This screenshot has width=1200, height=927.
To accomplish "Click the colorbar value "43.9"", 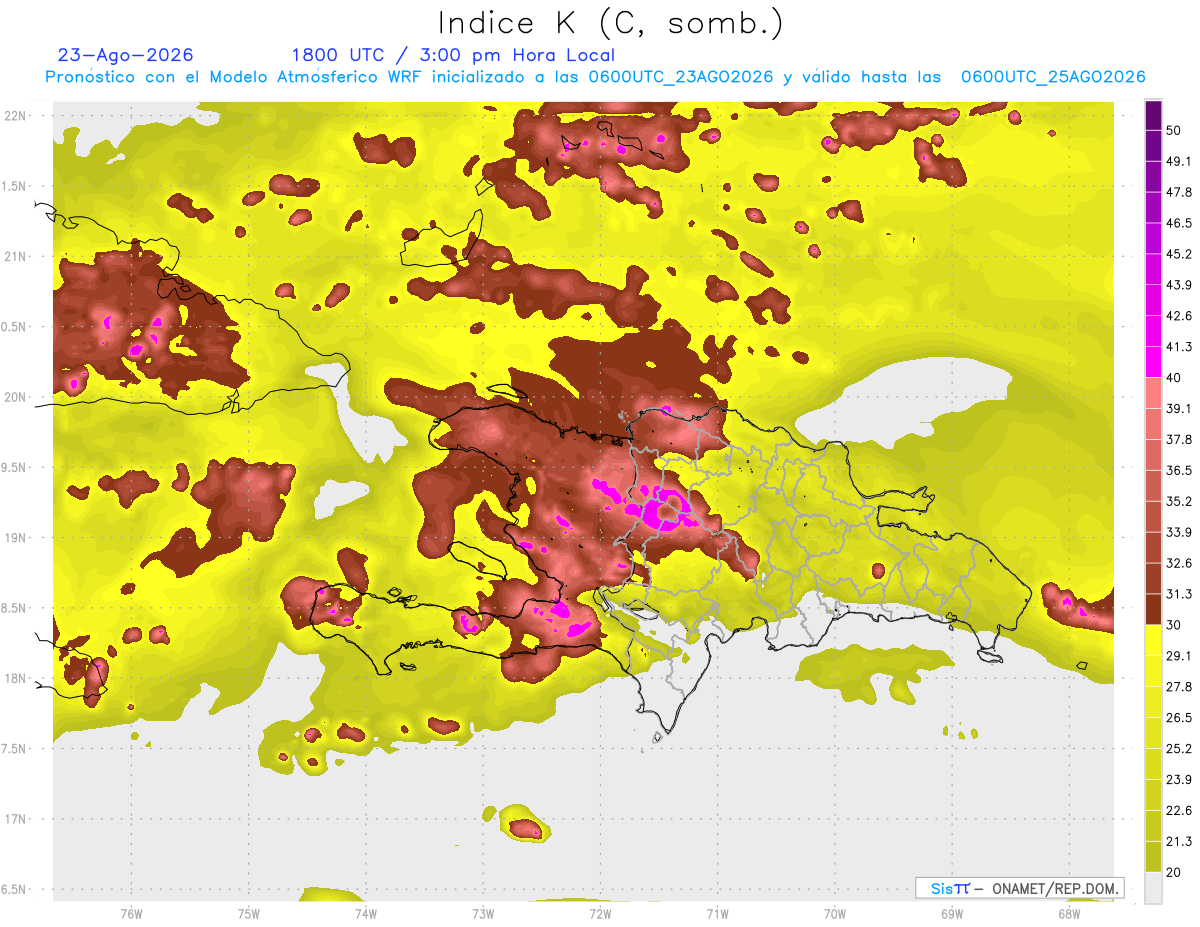I will coord(1179,285).
